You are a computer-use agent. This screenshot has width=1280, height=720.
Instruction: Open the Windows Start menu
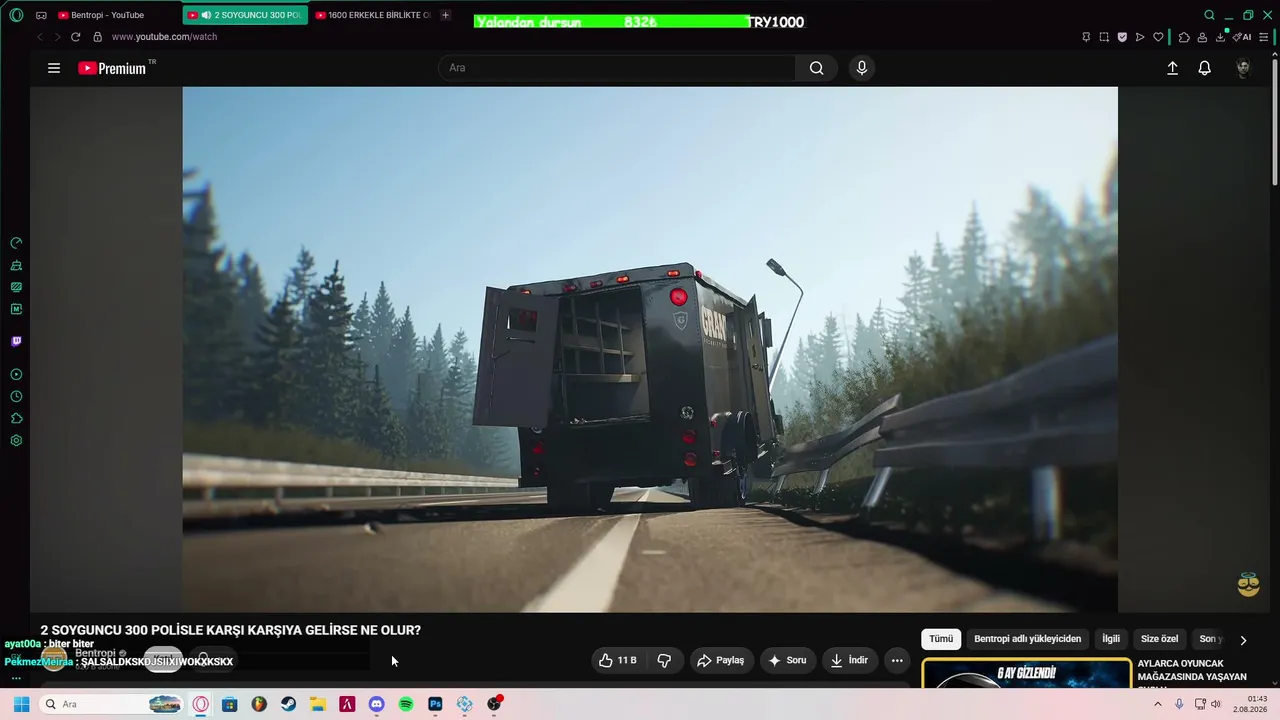pyautogui.click(x=21, y=704)
